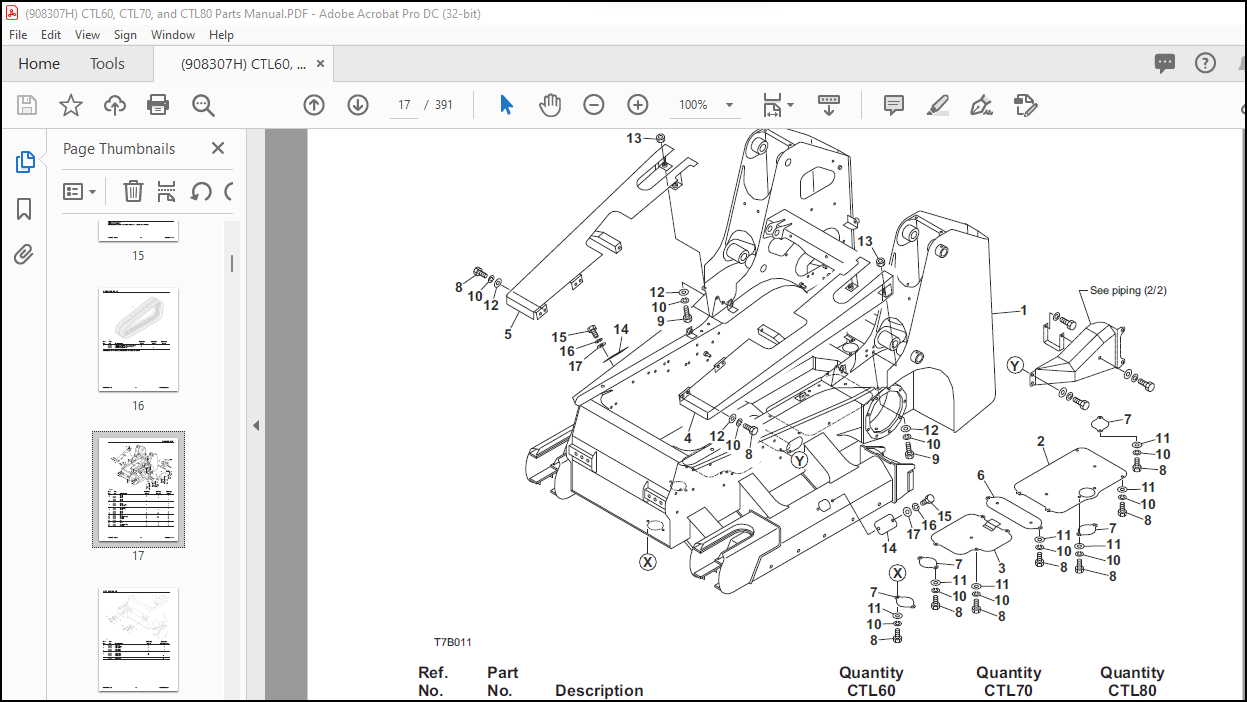The height and width of the screenshot is (702, 1247).
Task: Click 'See piping (2/2)' diagram text
Action: [1128, 291]
